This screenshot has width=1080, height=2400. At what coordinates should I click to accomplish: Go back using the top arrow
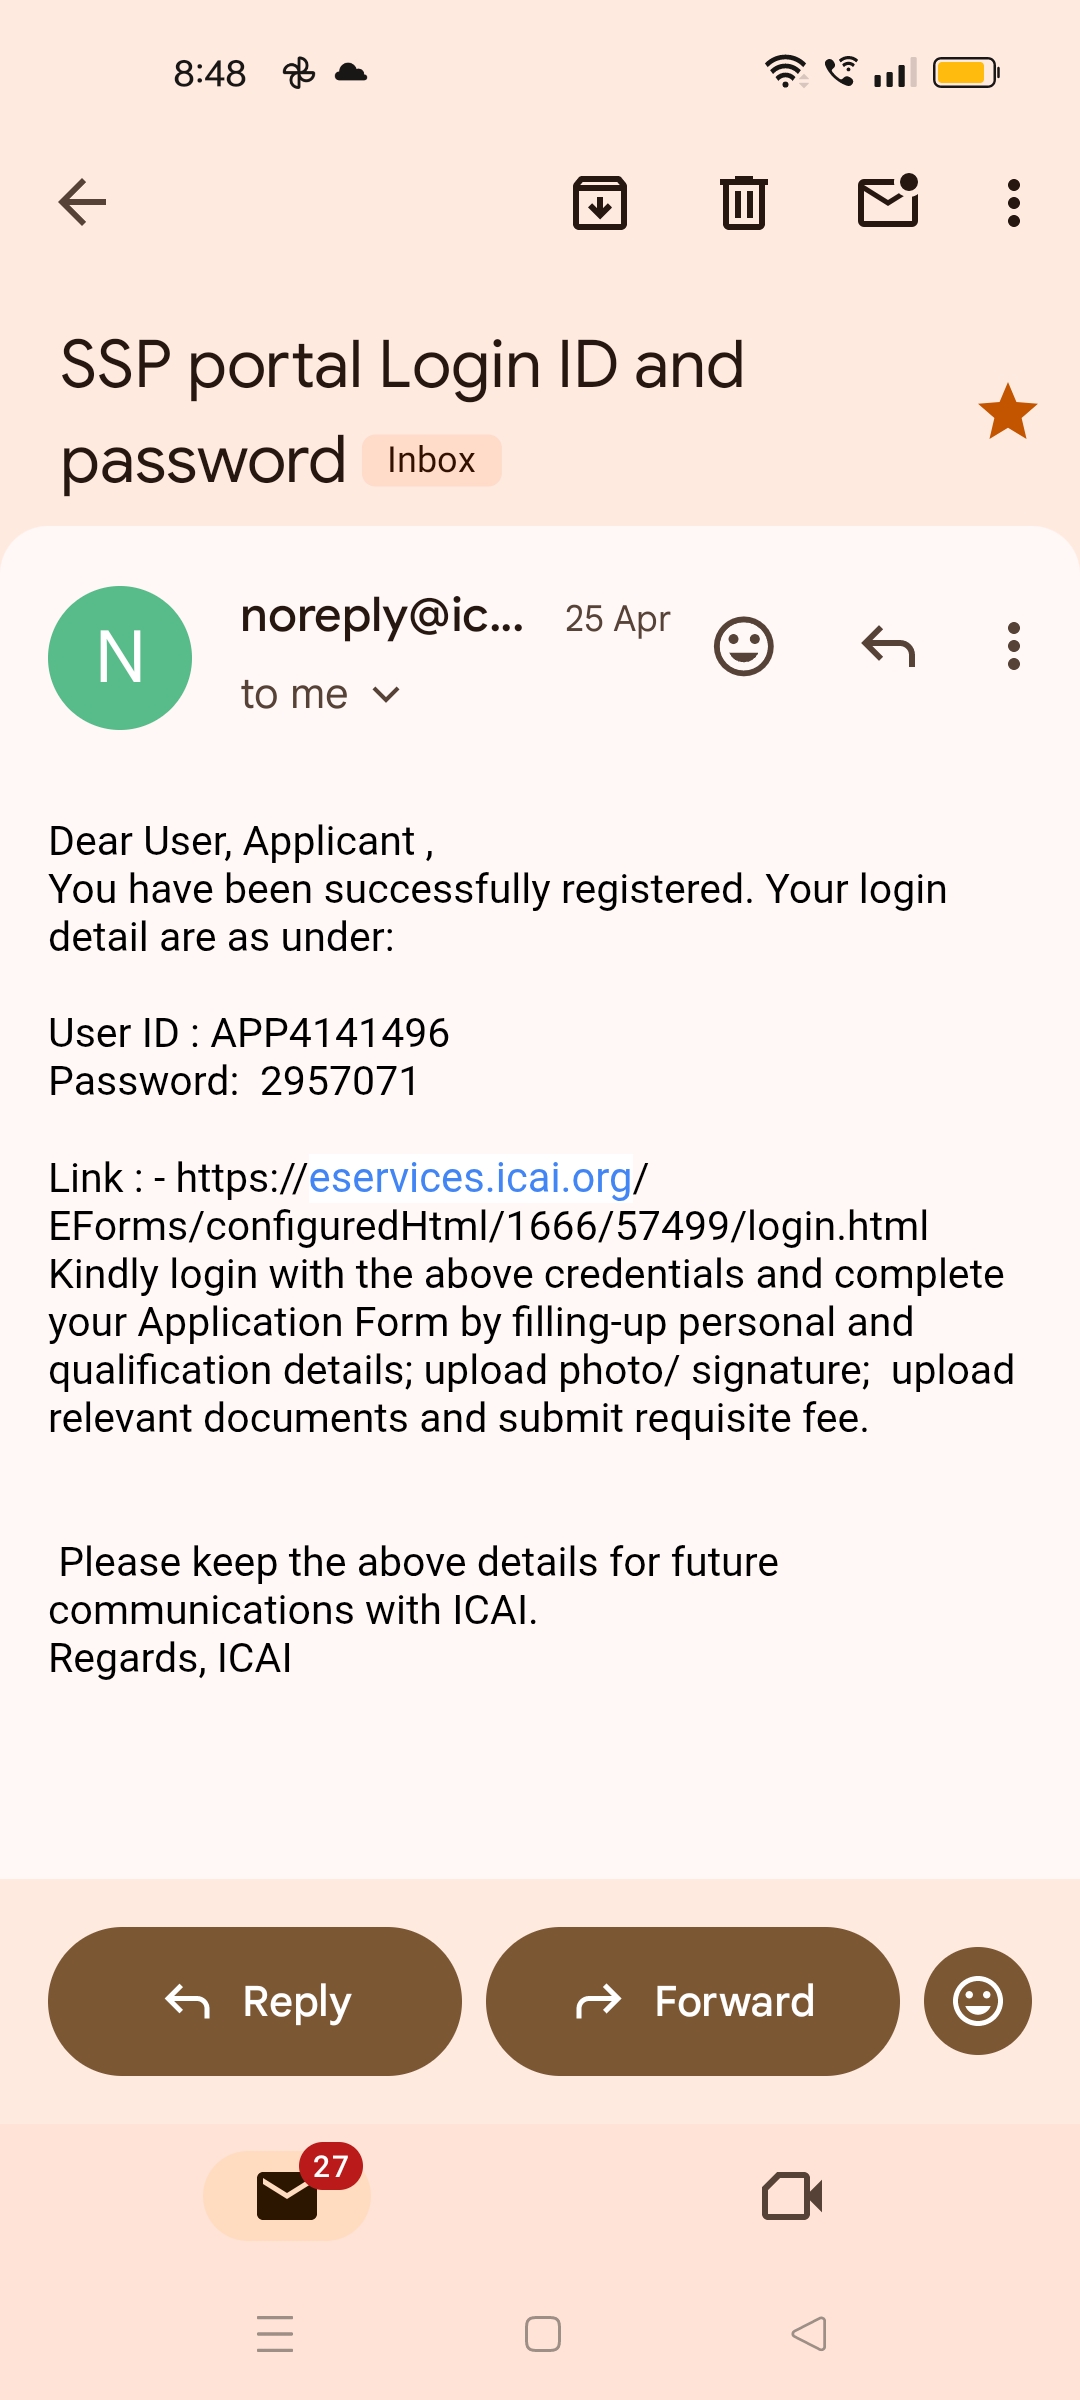tap(82, 203)
